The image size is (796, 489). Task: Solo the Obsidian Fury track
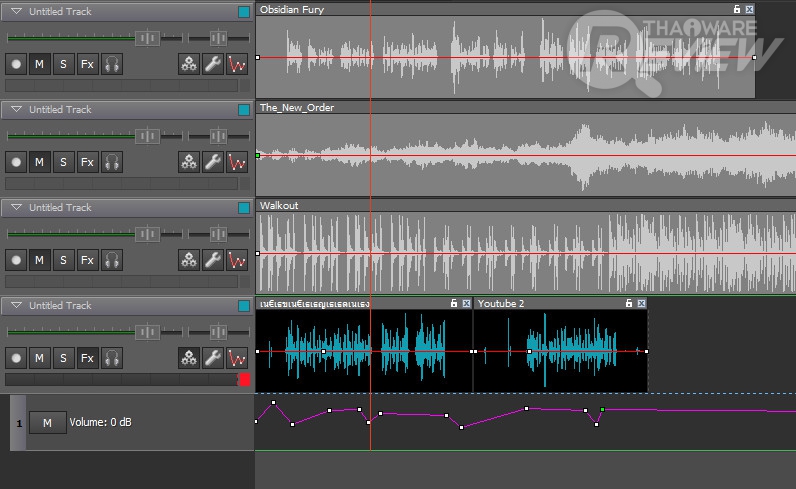tap(63, 64)
